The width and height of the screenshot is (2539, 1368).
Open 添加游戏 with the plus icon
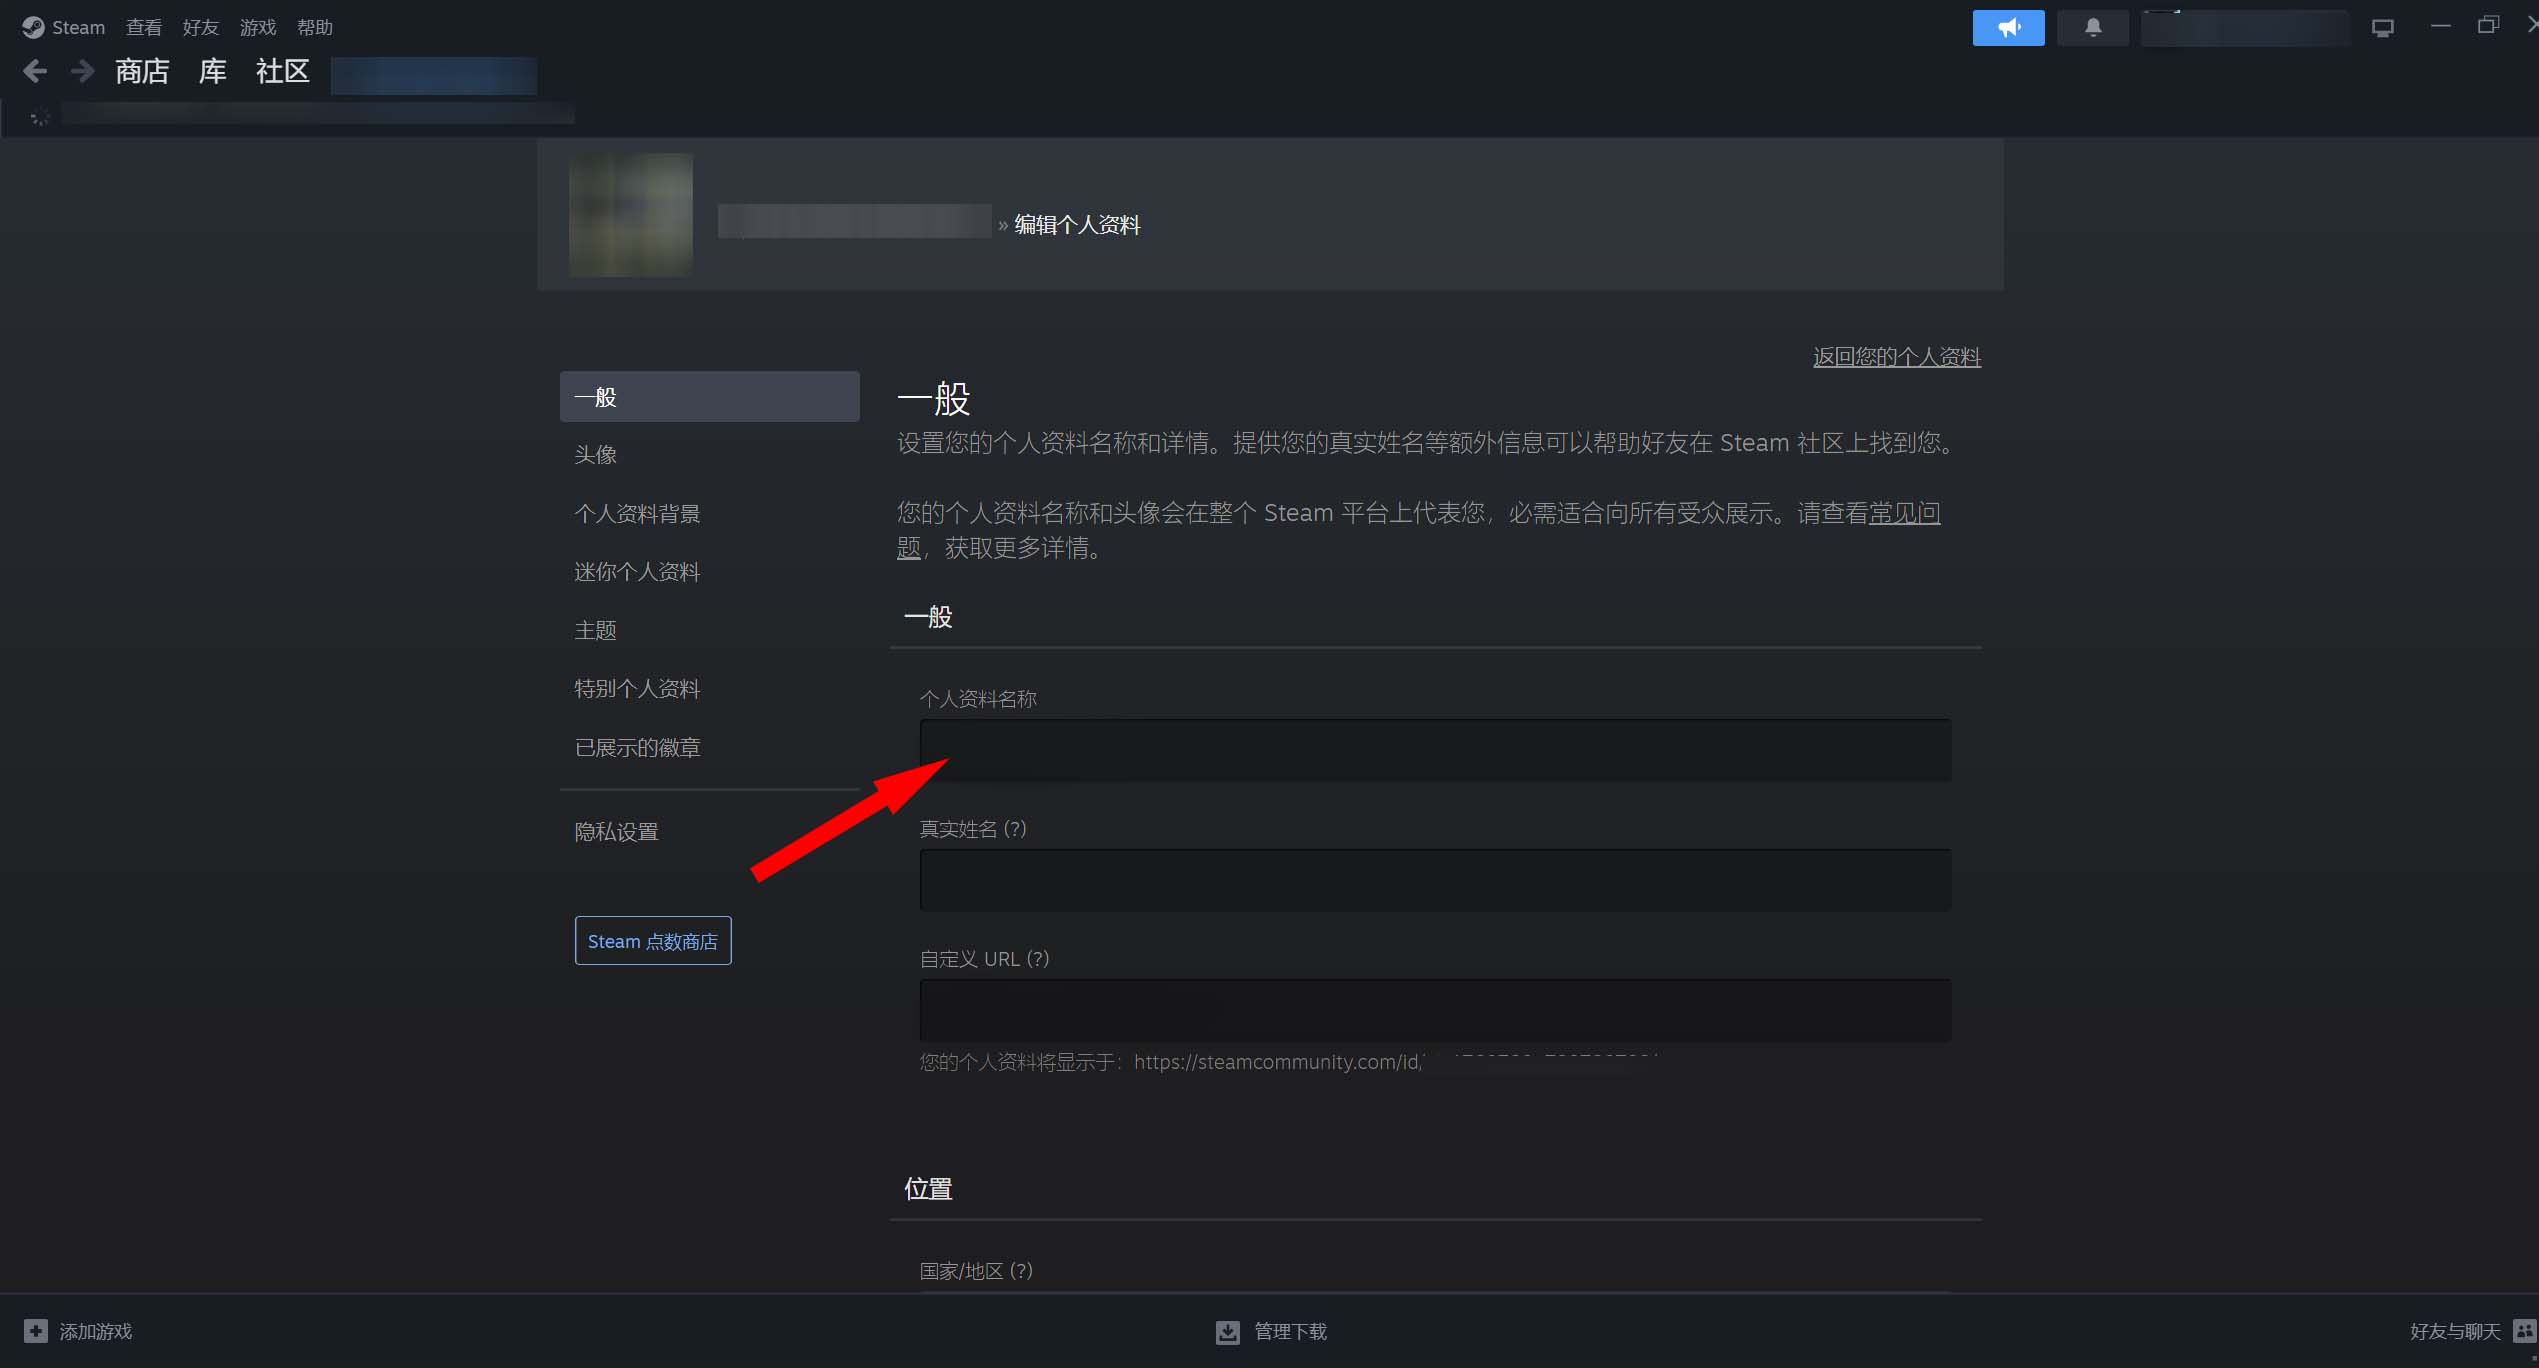tap(36, 1331)
